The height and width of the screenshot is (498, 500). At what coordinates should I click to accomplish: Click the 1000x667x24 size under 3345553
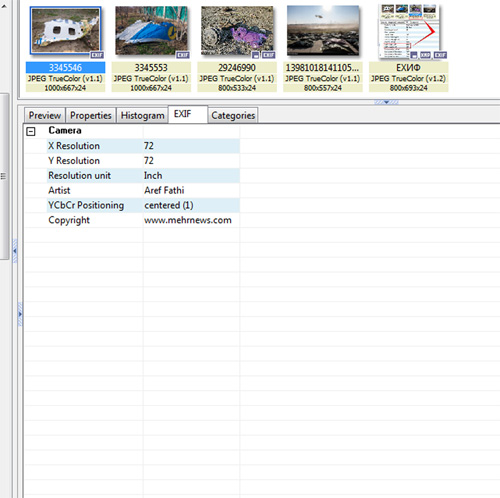[151, 88]
